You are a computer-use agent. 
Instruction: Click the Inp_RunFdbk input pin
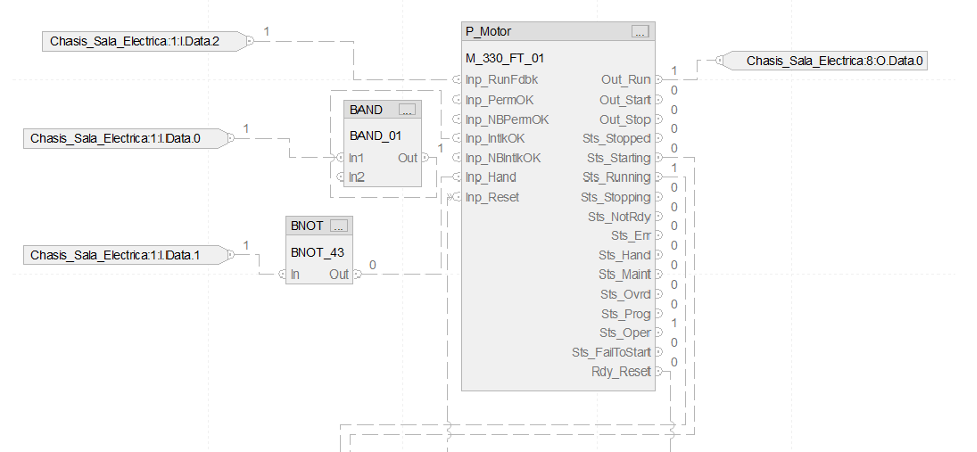point(457,80)
